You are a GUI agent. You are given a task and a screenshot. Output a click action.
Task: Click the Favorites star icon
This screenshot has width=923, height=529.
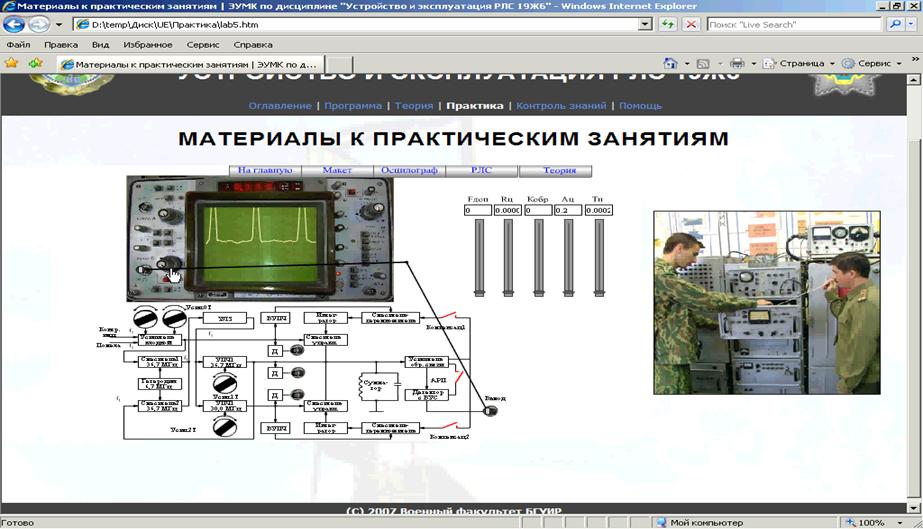click(x=12, y=63)
